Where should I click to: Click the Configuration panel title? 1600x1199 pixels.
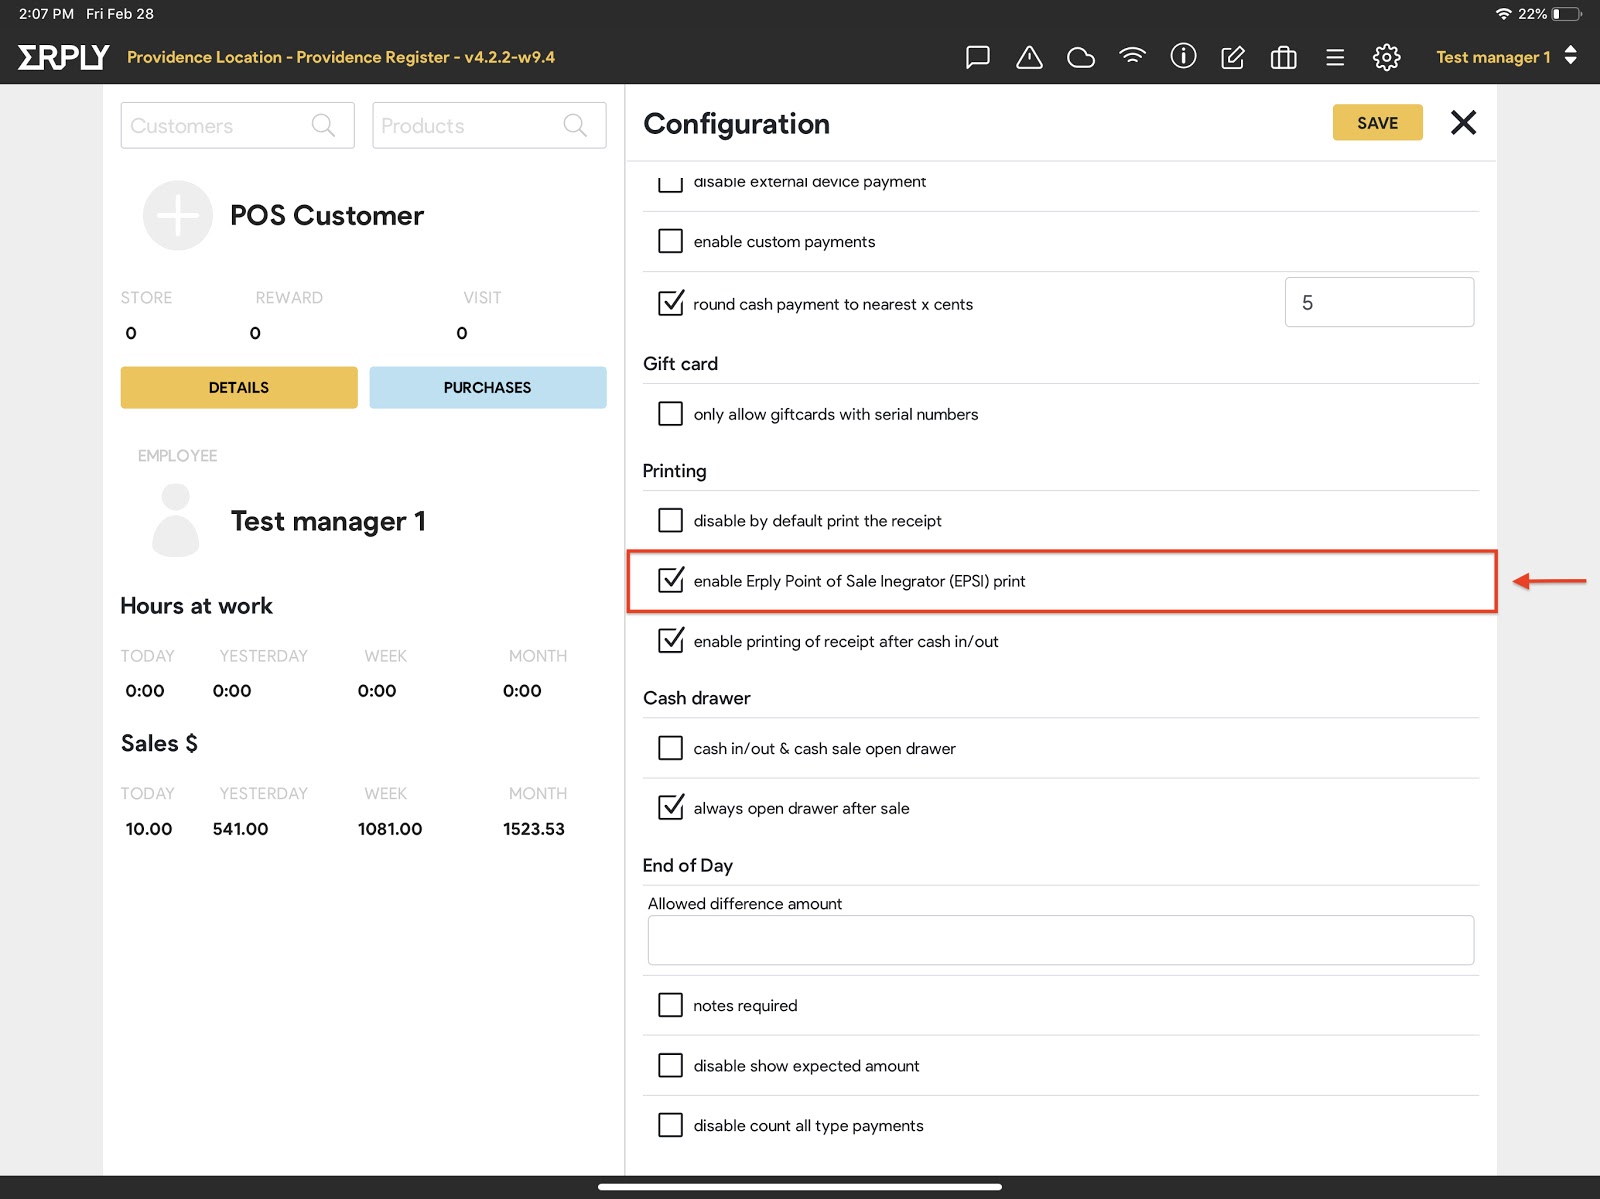point(736,124)
